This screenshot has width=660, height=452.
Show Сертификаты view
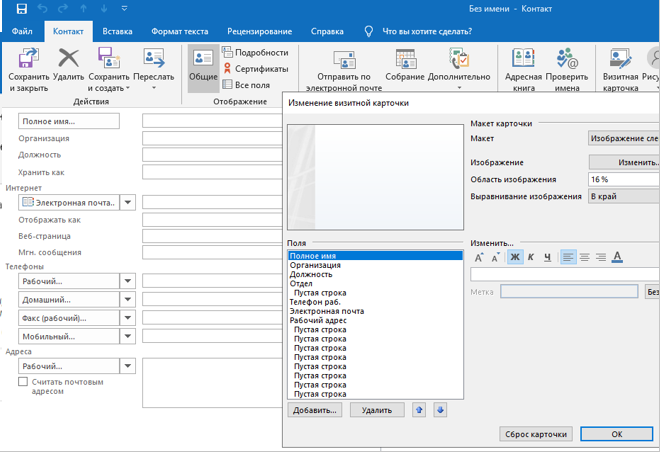click(255, 69)
